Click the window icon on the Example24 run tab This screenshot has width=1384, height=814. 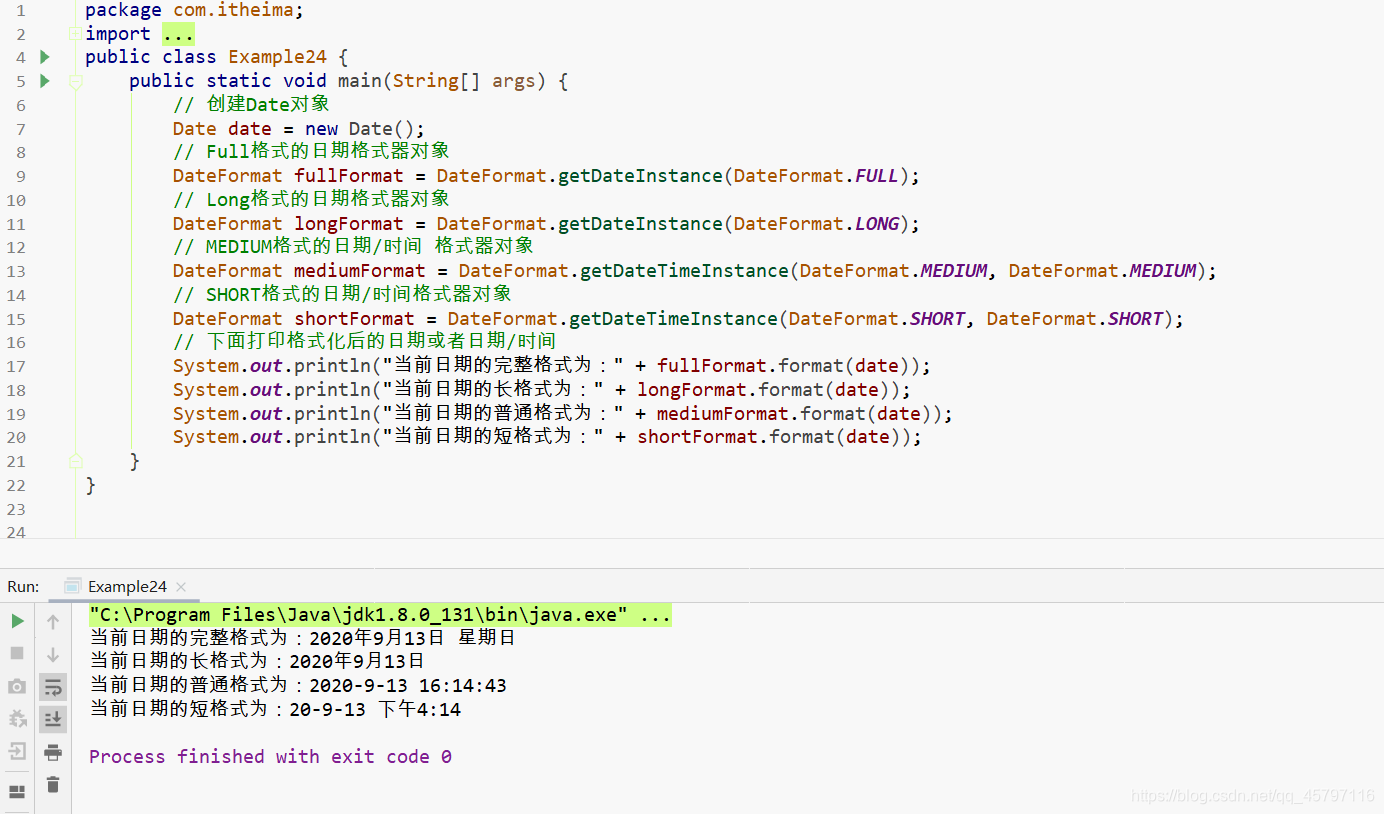coord(73,586)
